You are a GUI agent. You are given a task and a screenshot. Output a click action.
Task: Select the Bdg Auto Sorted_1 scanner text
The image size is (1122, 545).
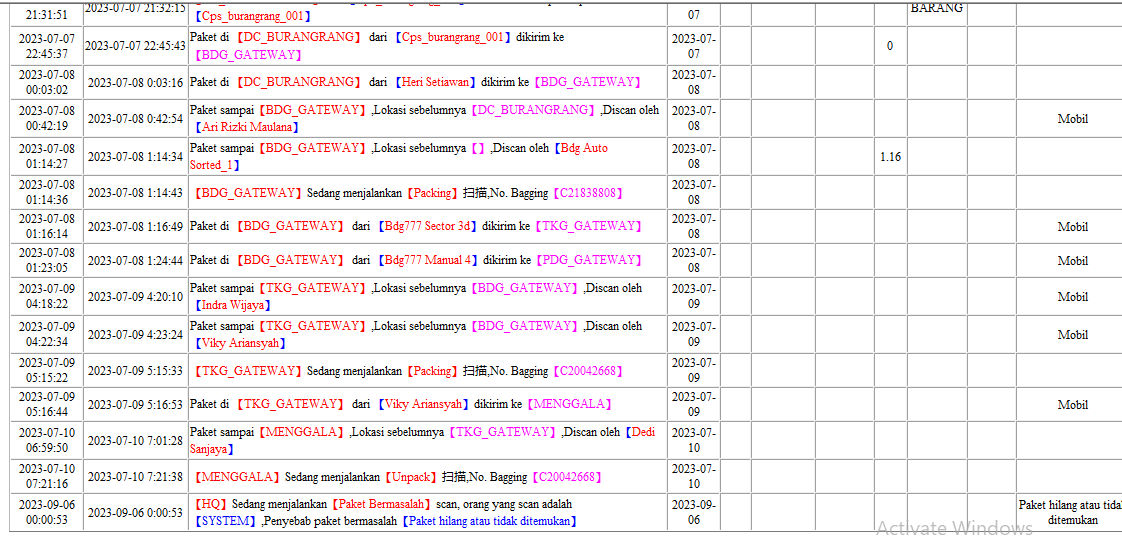tap(399, 157)
